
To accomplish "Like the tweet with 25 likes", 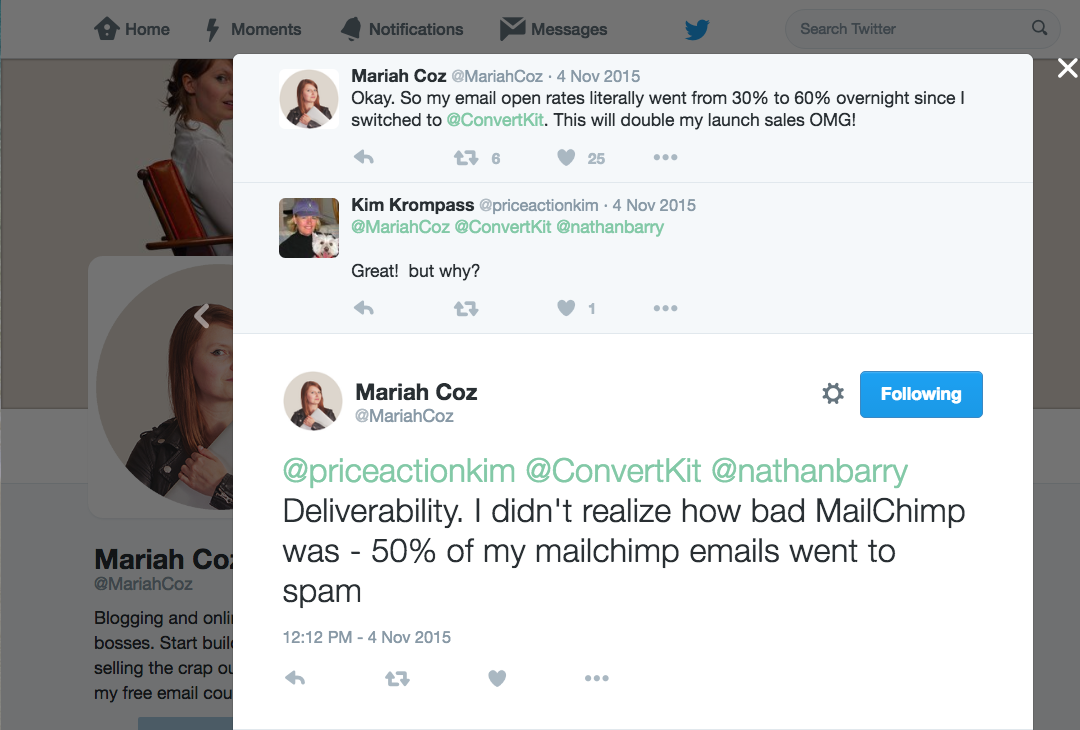I will tap(565, 158).
